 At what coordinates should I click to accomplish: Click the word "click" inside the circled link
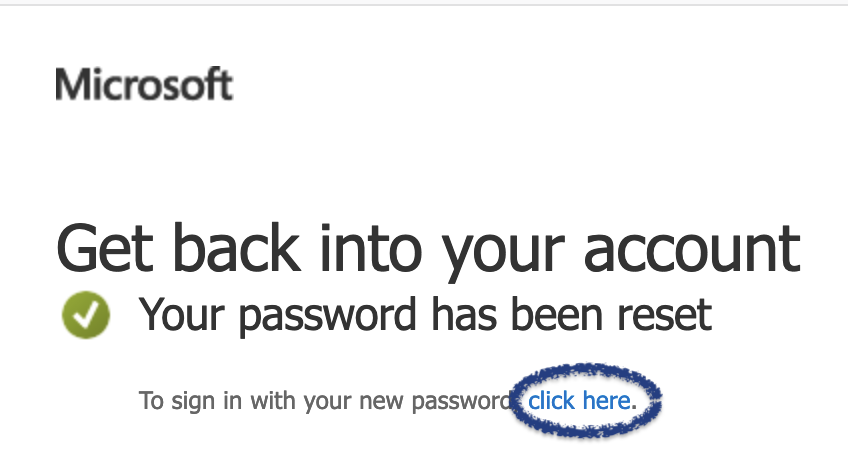[x=551, y=401]
